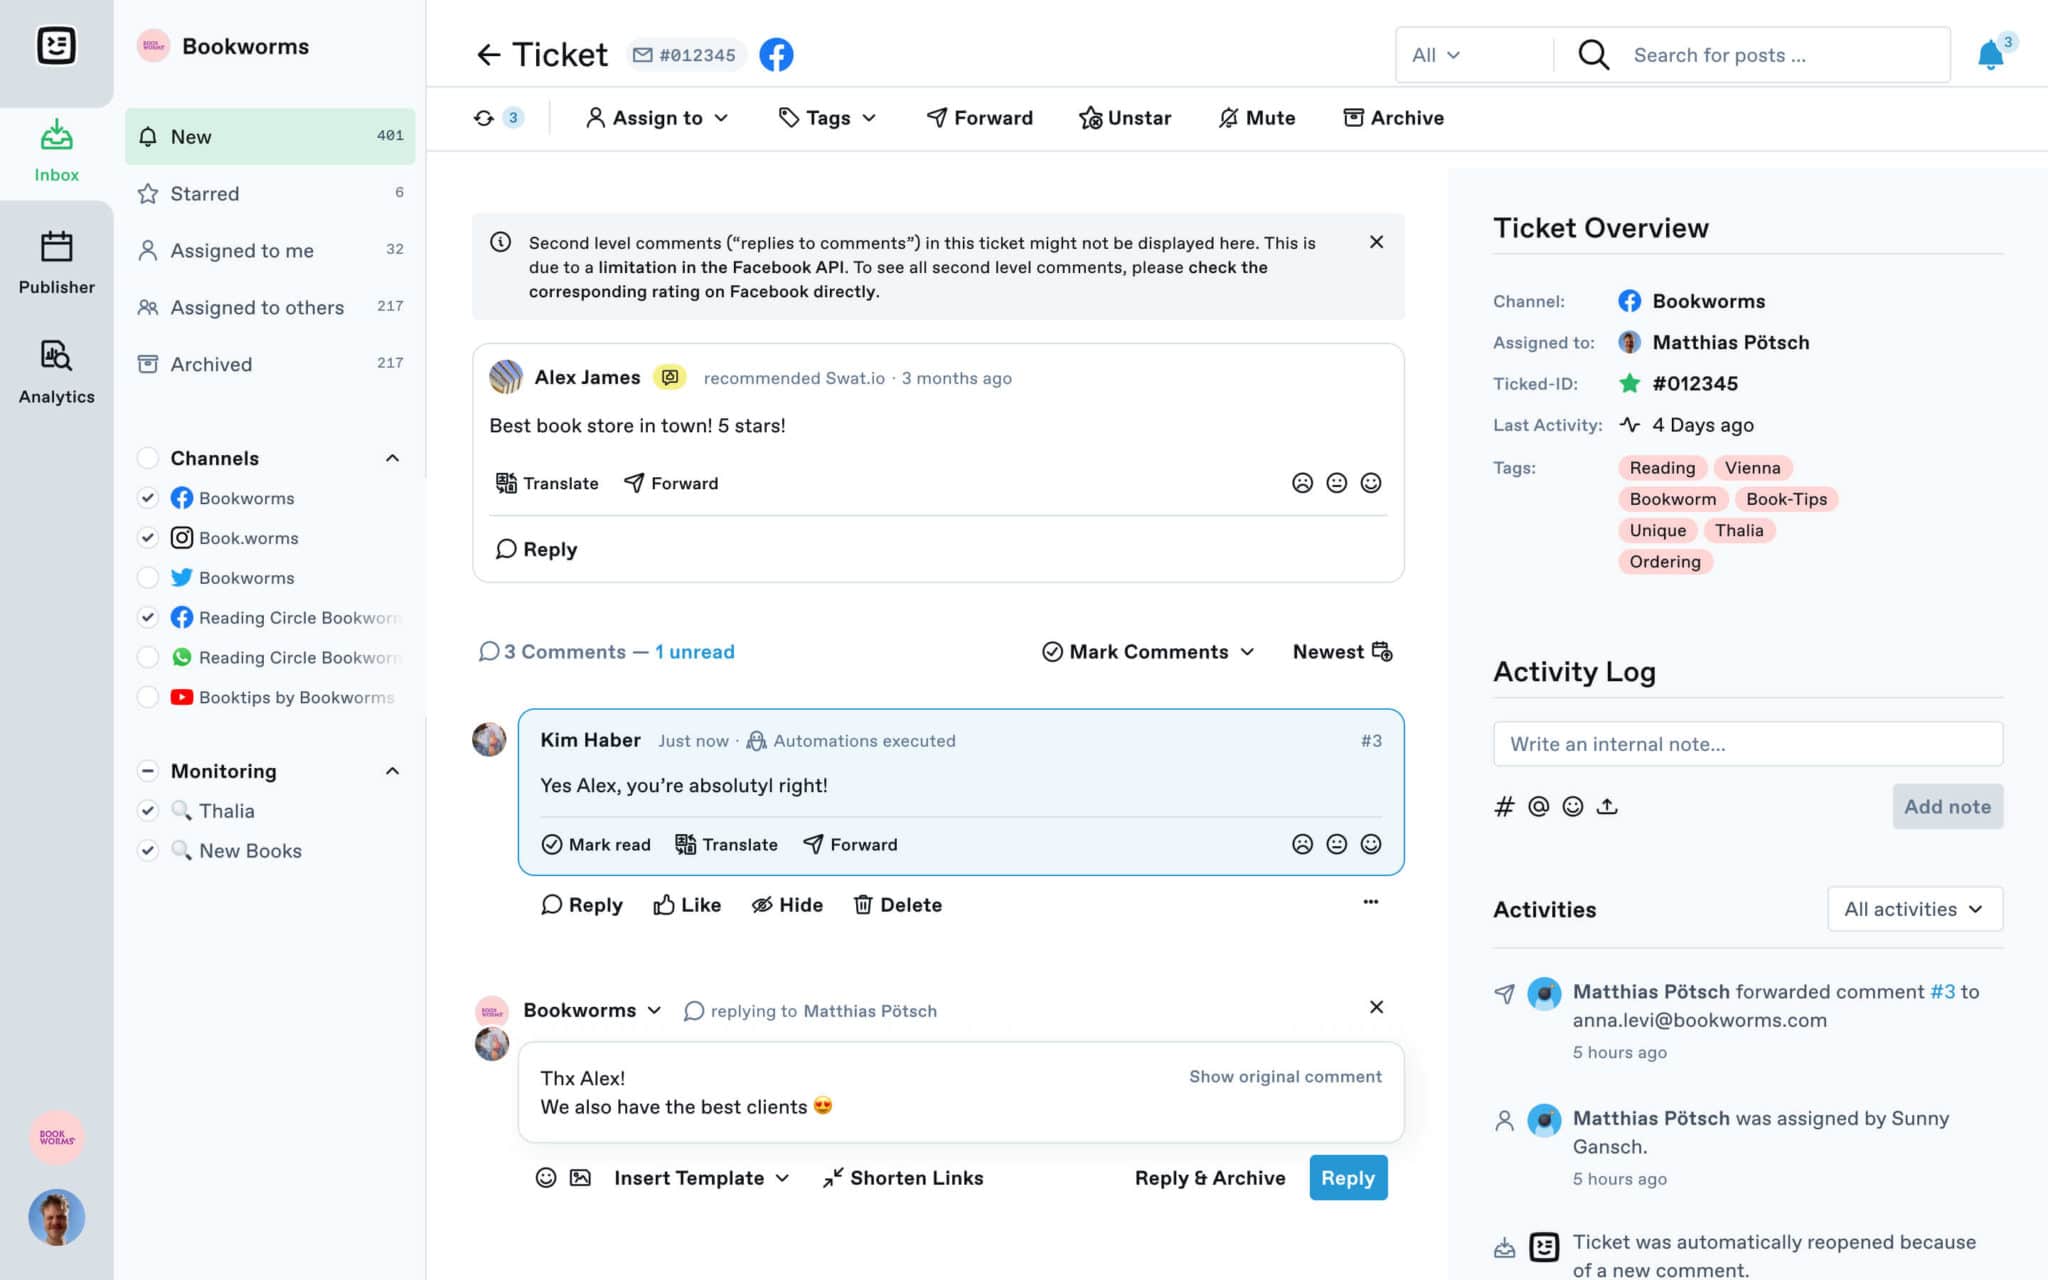Upload a file to the internal note
2048x1280 pixels.
[x=1607, y=806]
